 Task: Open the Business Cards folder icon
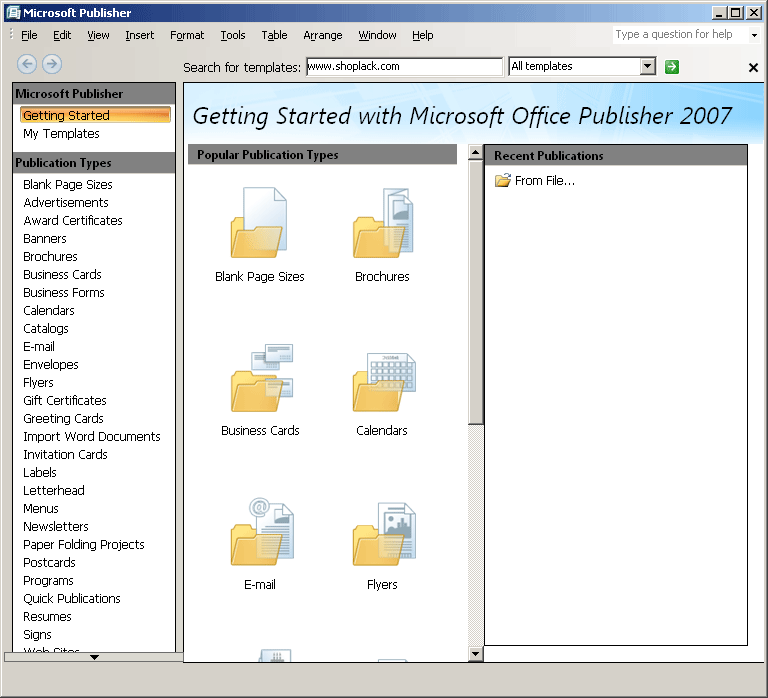pyautogui.click(x=262, y=377)
